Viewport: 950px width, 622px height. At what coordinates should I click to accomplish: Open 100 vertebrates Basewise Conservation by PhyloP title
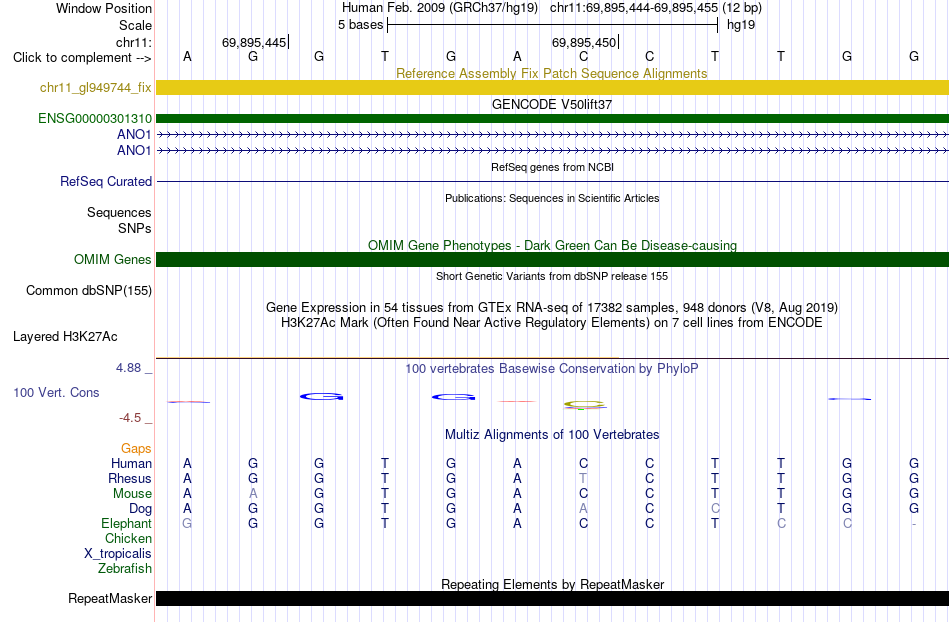coord(552,369)
